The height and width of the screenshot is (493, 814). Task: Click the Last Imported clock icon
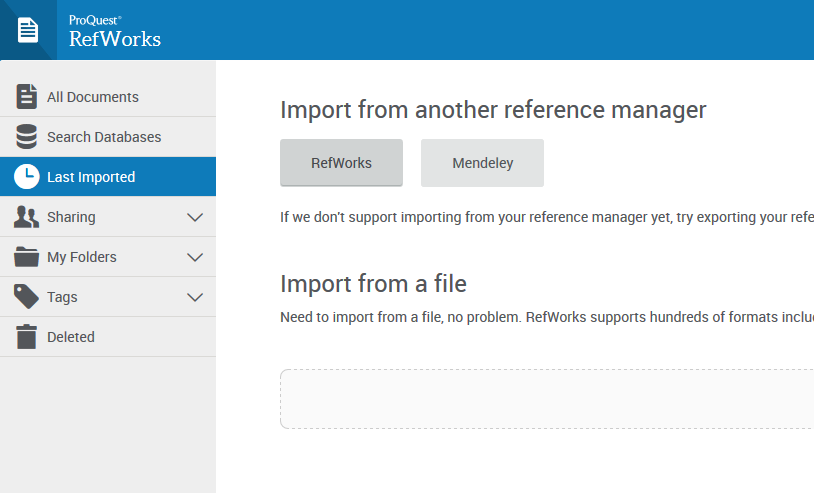pos(26,176)
